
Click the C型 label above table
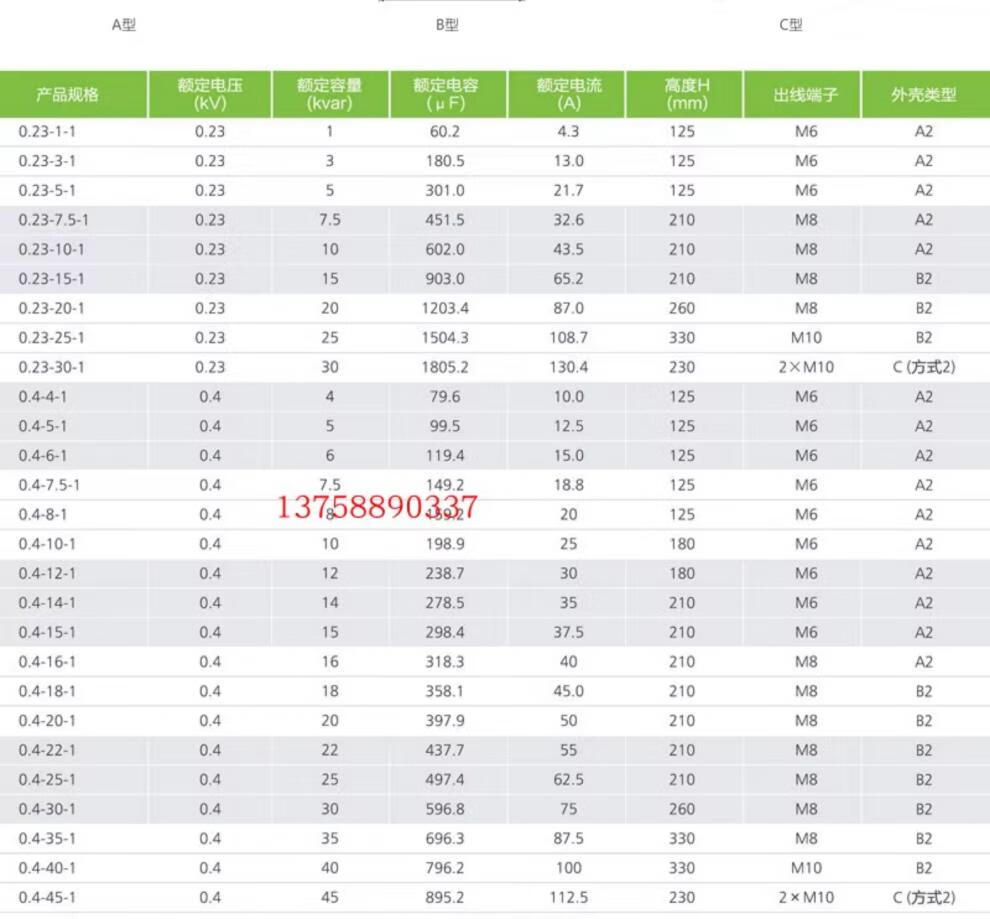pyautogui.click(x=791, y=25)
